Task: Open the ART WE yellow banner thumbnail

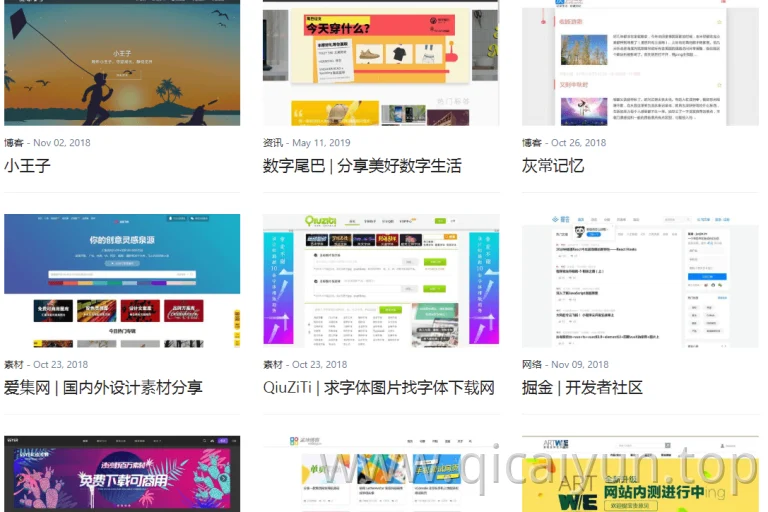Action: coord(640,474)
